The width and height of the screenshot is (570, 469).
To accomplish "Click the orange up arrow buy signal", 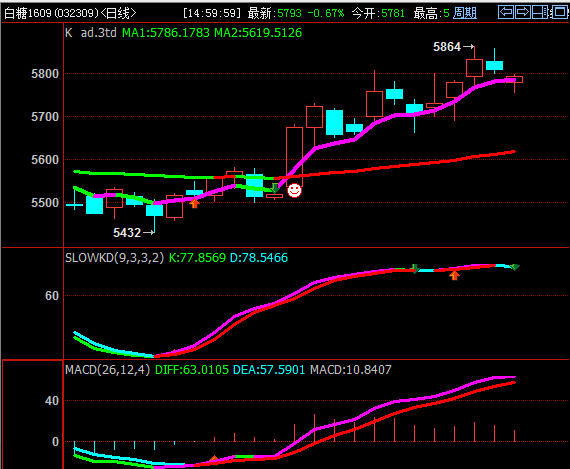I will coord(195,203).
